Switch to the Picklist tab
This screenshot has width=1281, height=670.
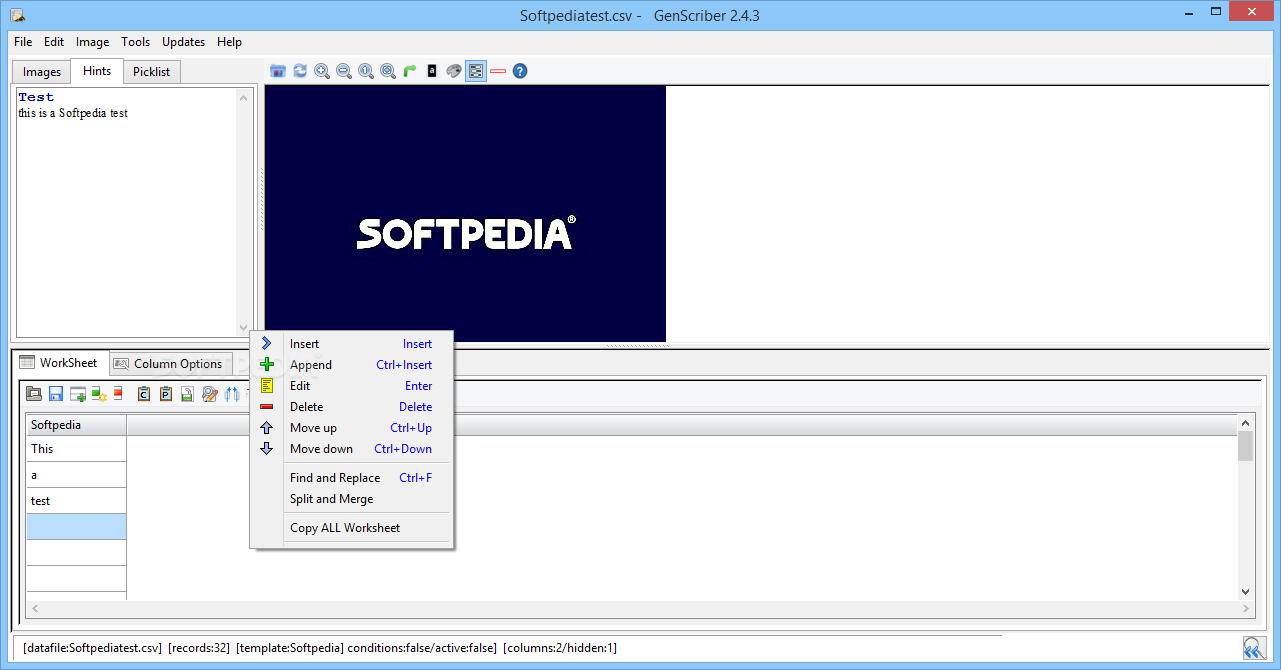pyautogui.click(x=152, y=72)
